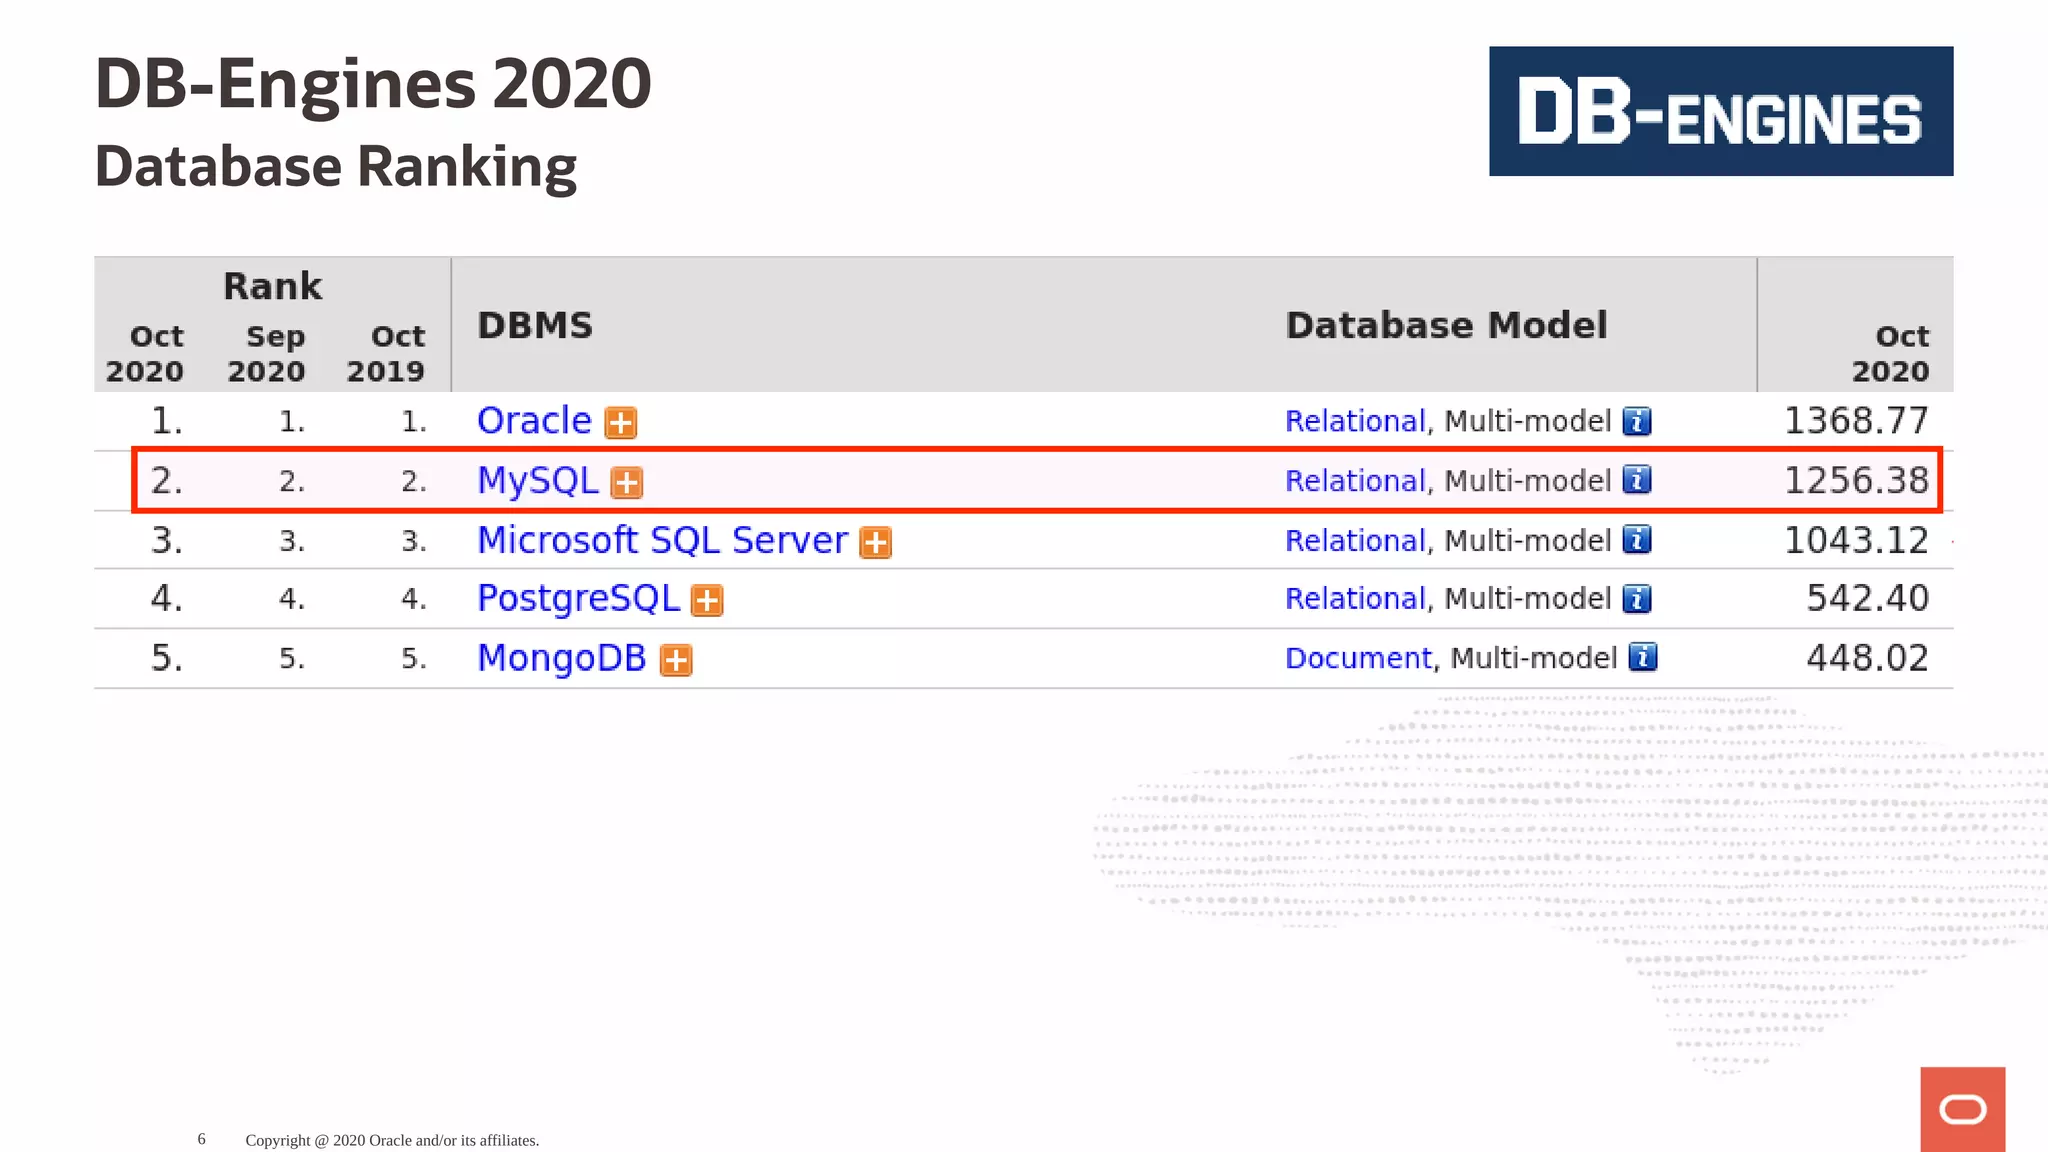This screenshot has width=2048, height=1152.
Task: Open the Relational link in Oracle's row
Action: coord(1355,421)
